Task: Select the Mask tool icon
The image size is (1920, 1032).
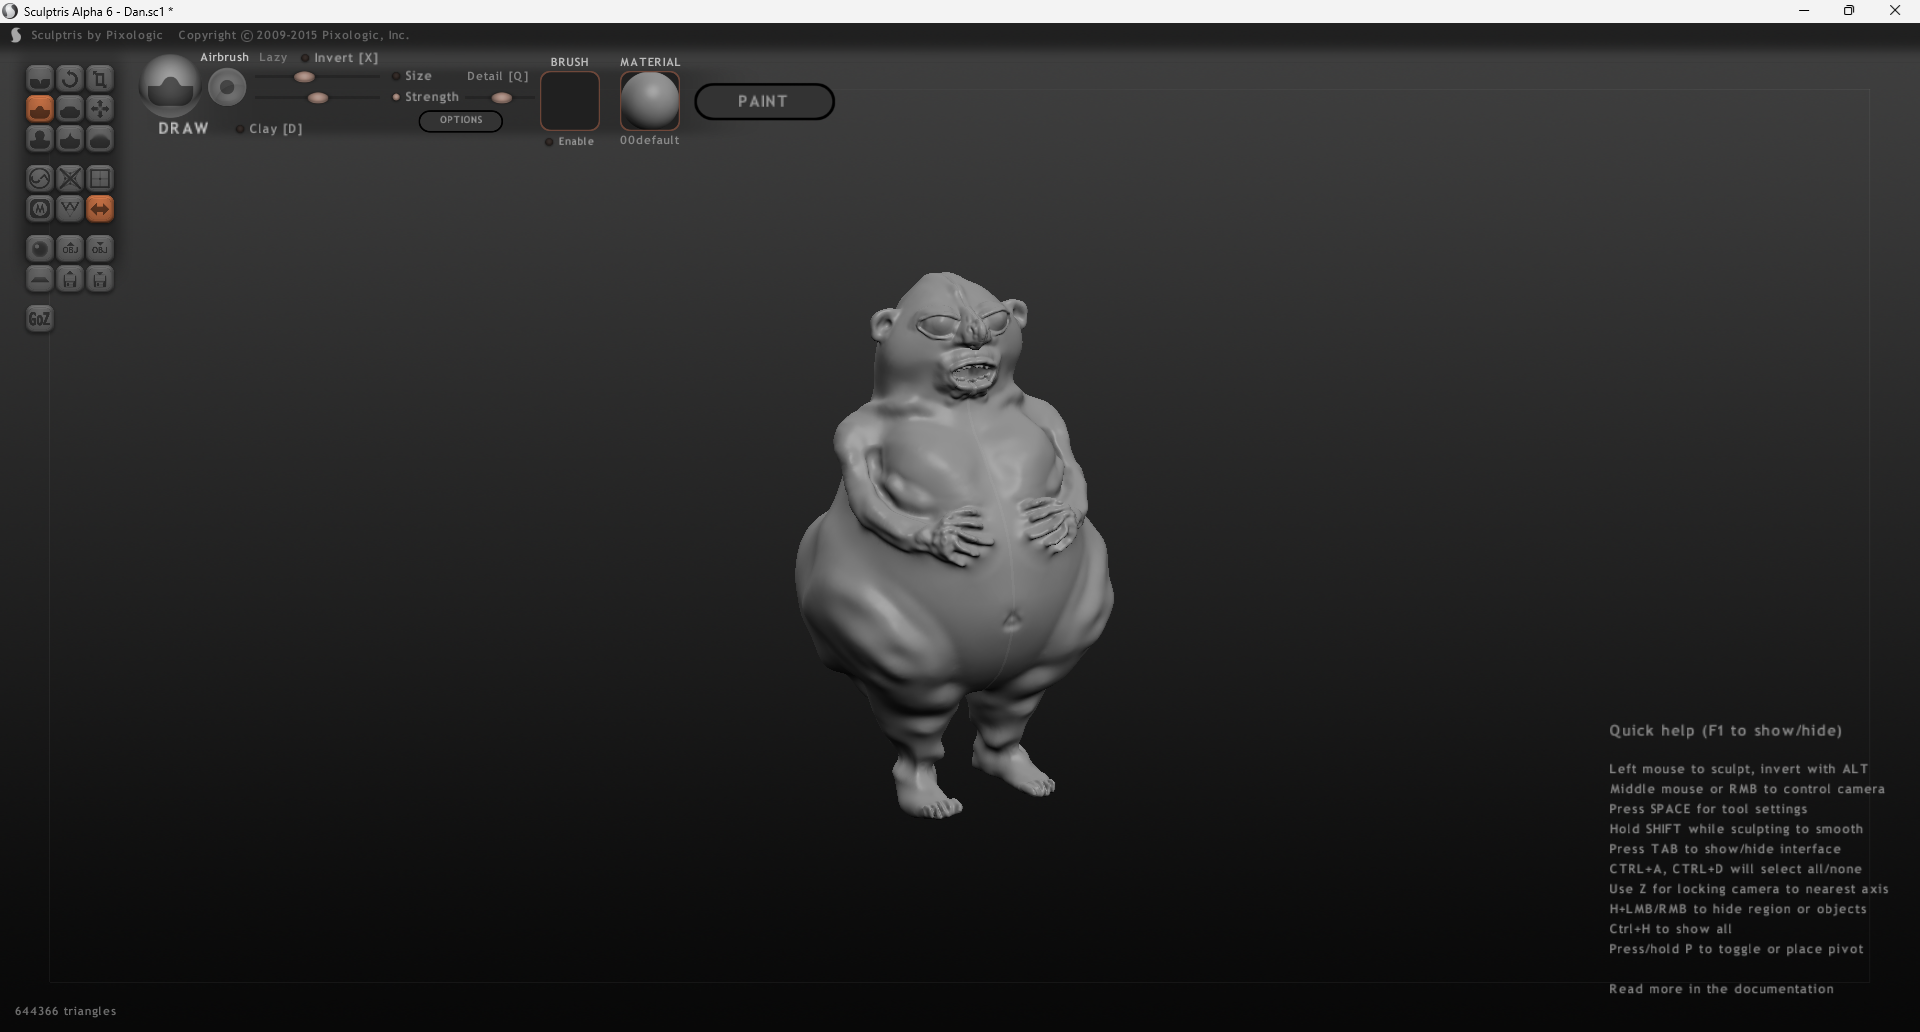Action: tap(40, 209)
